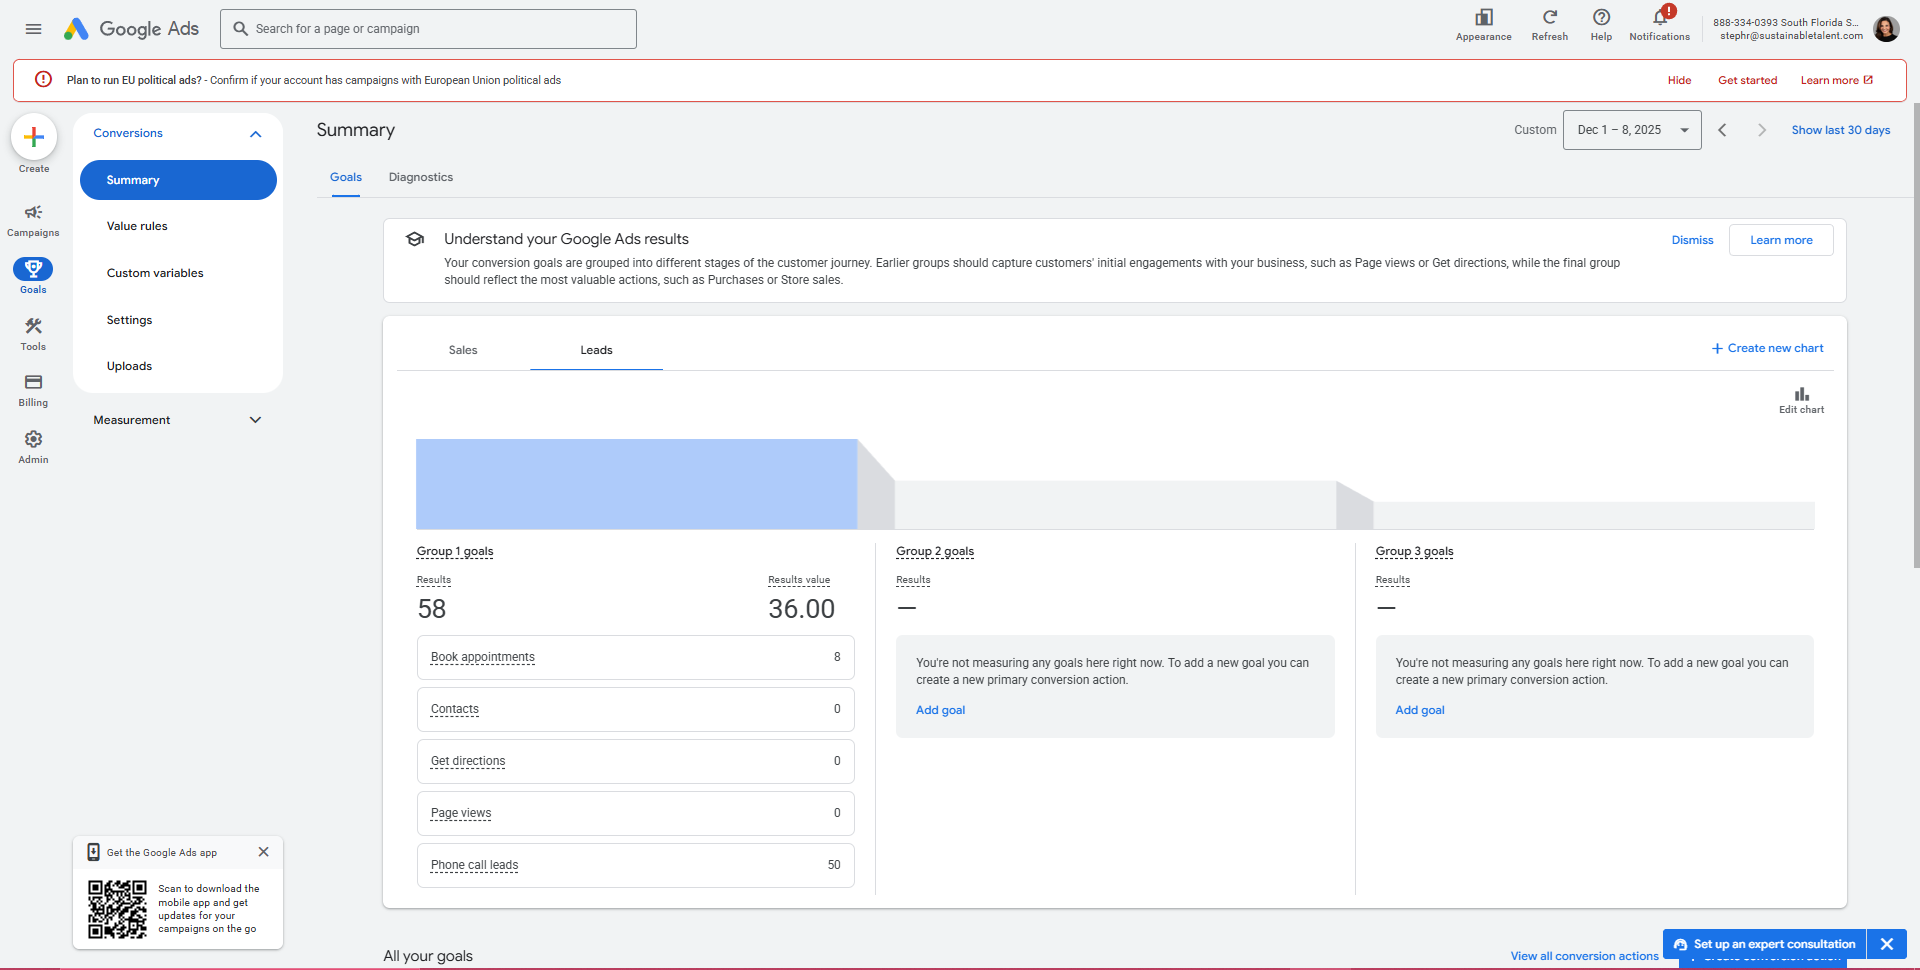Close the Google Ads app promo

(x=263, y=852)
